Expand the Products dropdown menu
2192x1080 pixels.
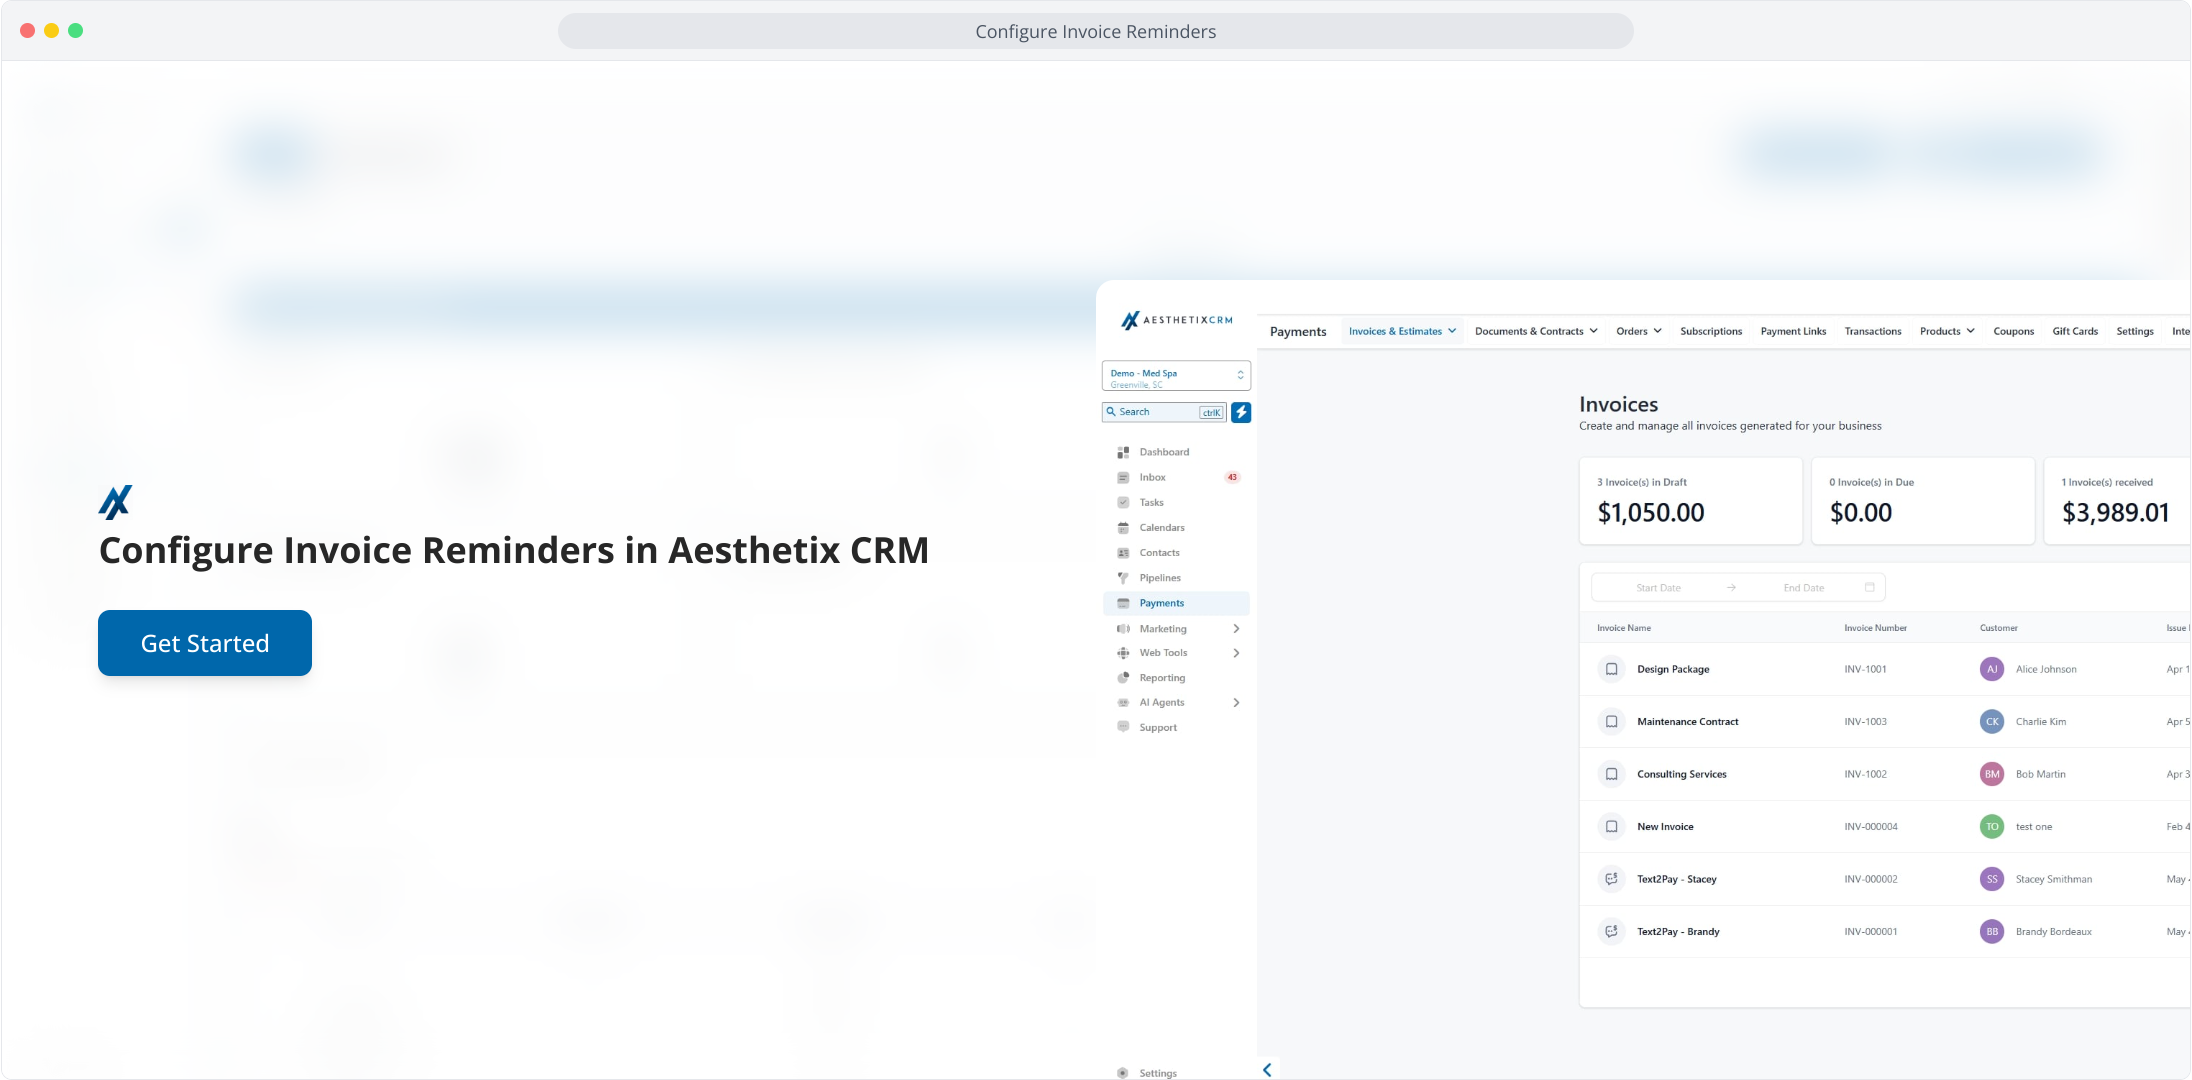click(1947, 331)
